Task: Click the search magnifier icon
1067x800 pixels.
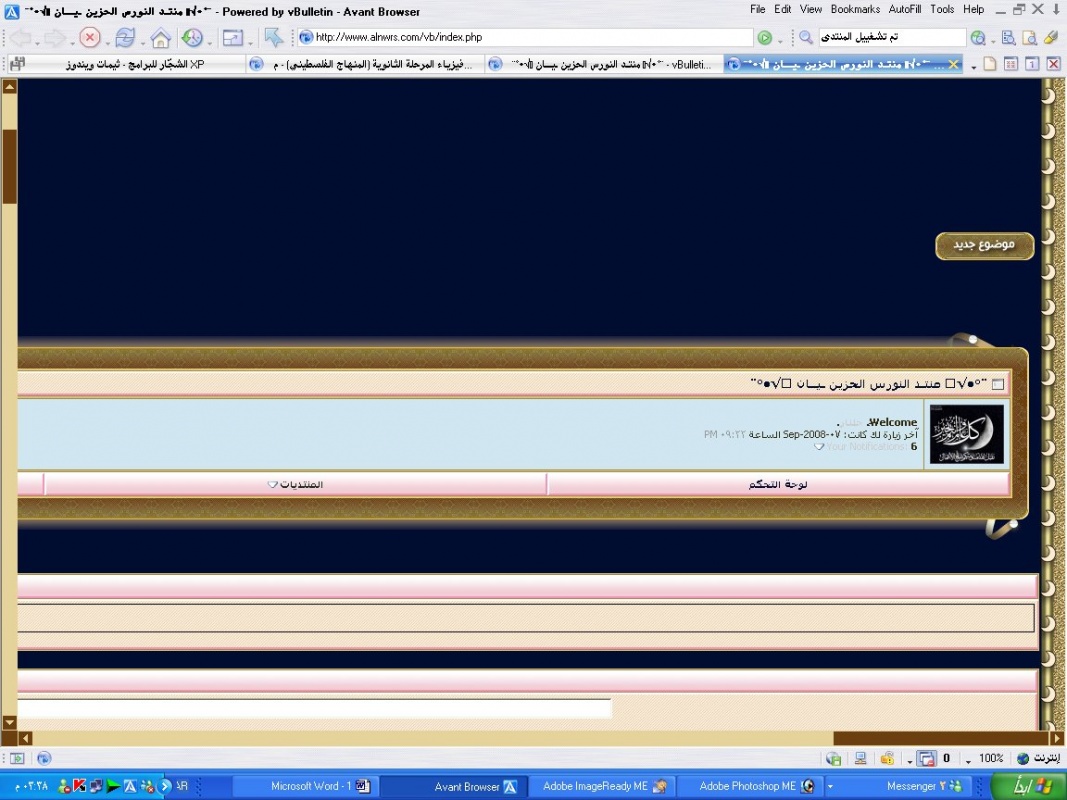Action: pos(805,38)
